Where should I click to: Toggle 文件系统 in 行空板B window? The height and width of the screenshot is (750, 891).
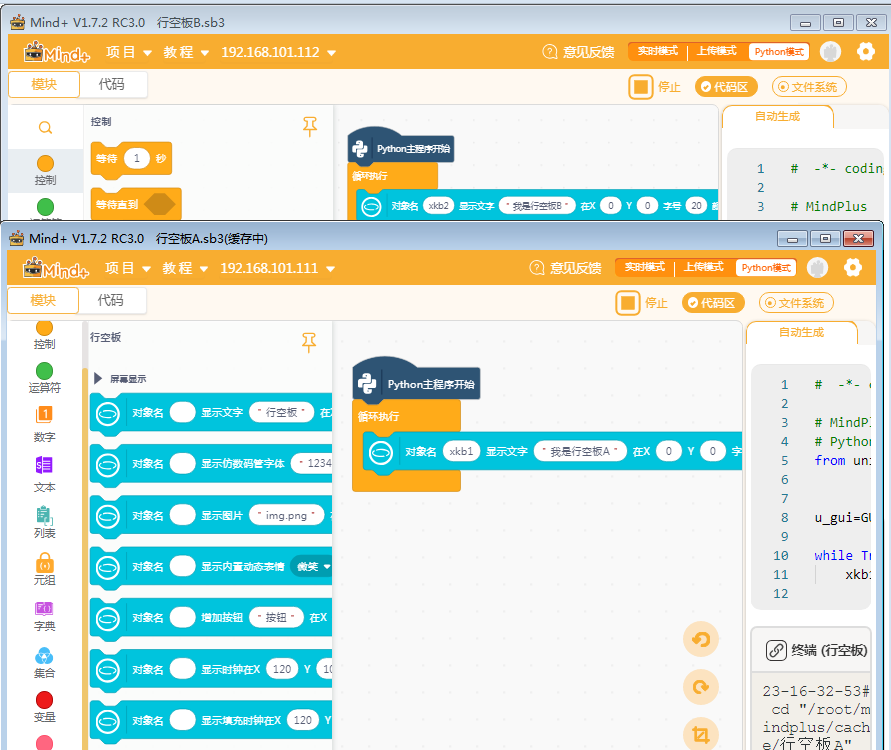coord(809,87)
